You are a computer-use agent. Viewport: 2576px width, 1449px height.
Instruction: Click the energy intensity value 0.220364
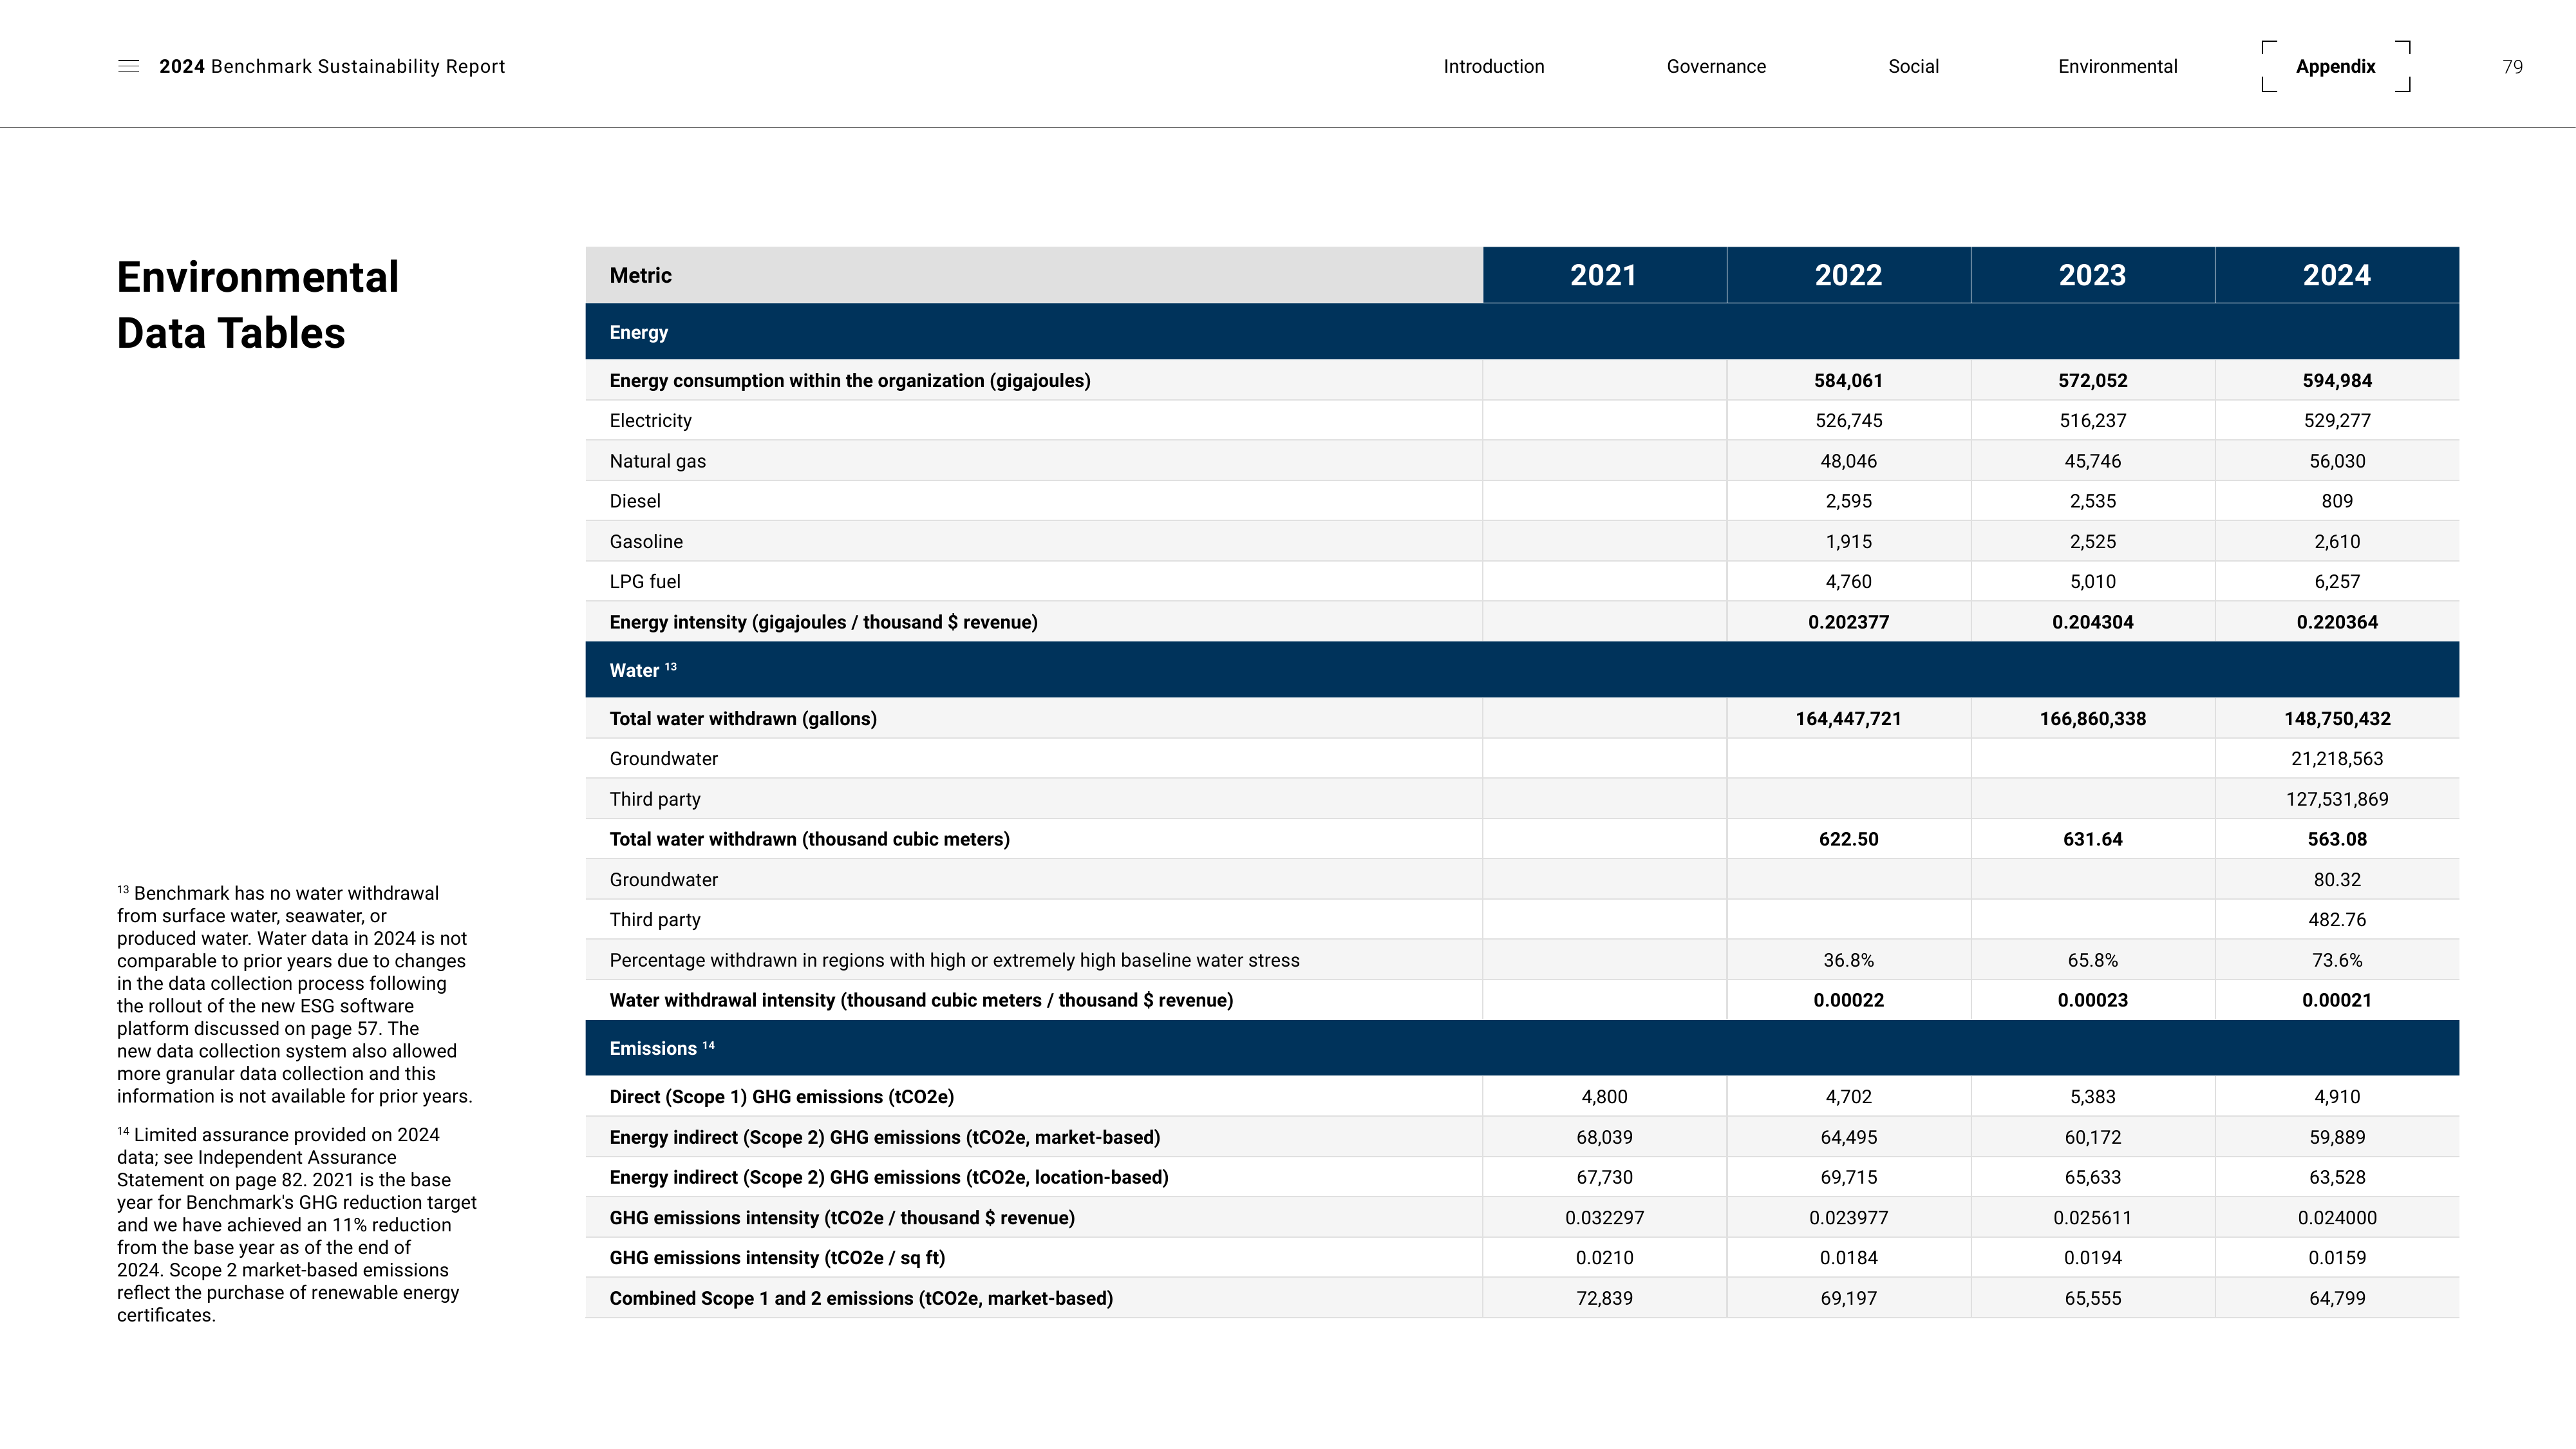click(2337, 622)
